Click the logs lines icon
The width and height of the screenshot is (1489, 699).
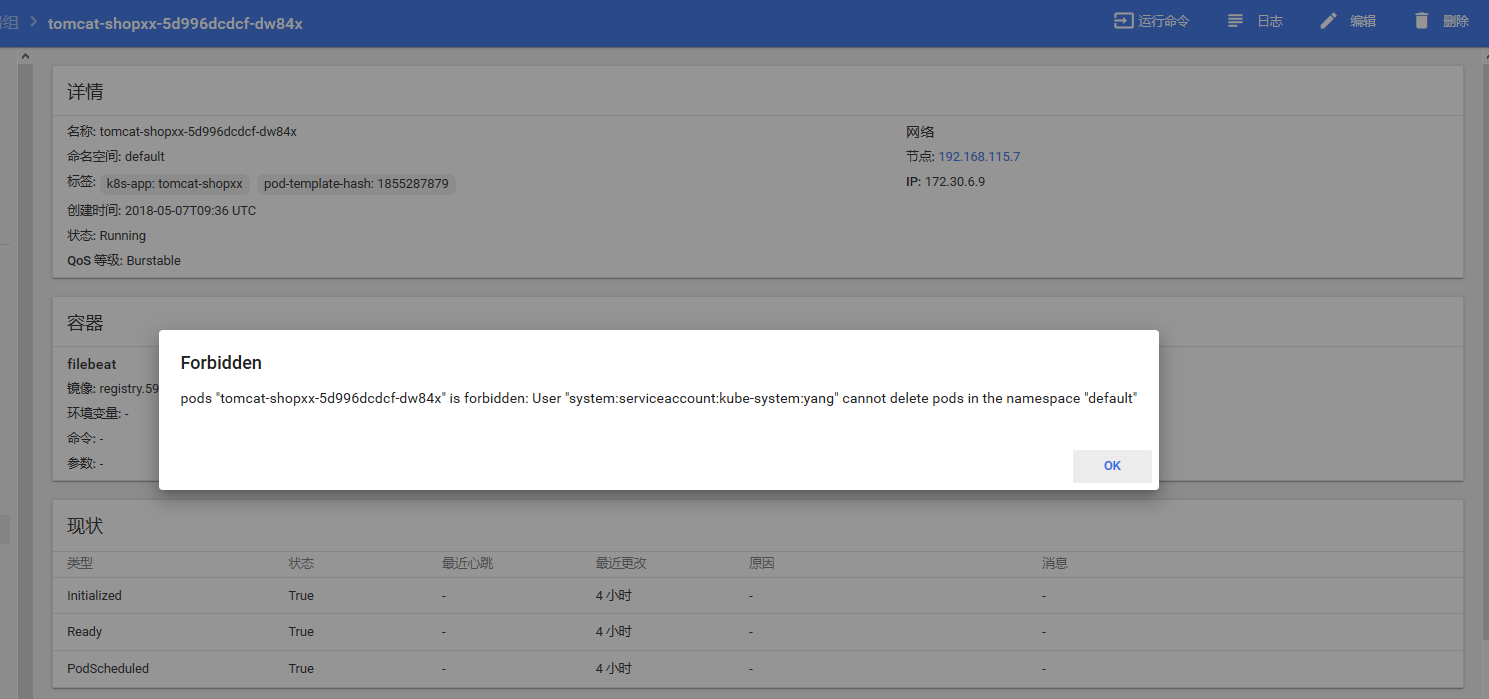coord(1236,21)
